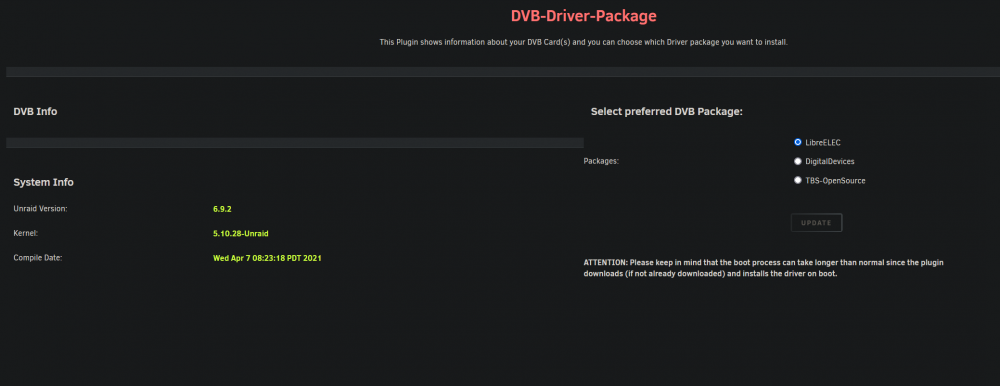1000x386 pixels.
Task: Click the ATTENTION boot process notice text
Action: tap(763, 268)
